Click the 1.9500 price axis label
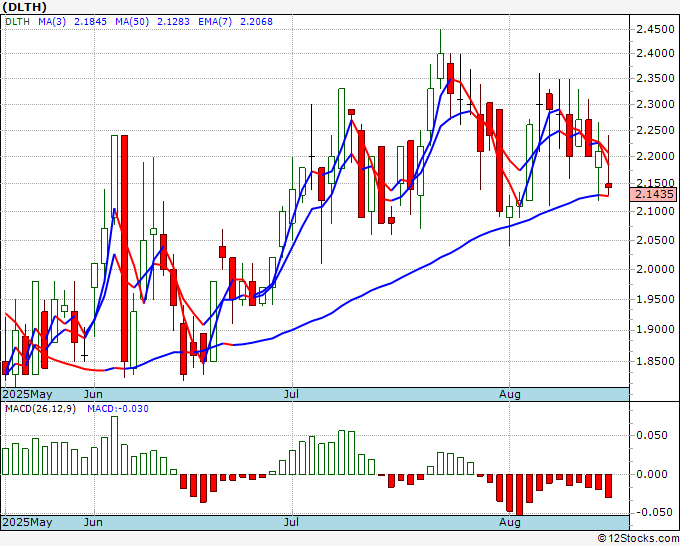The image size is (680, 546). coord(655,299)
